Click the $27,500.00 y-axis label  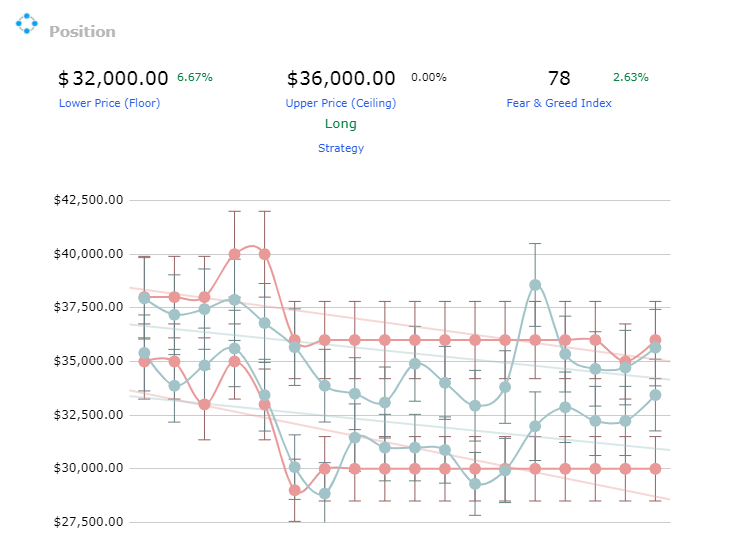pyautogui.click(x=88, y=522)
